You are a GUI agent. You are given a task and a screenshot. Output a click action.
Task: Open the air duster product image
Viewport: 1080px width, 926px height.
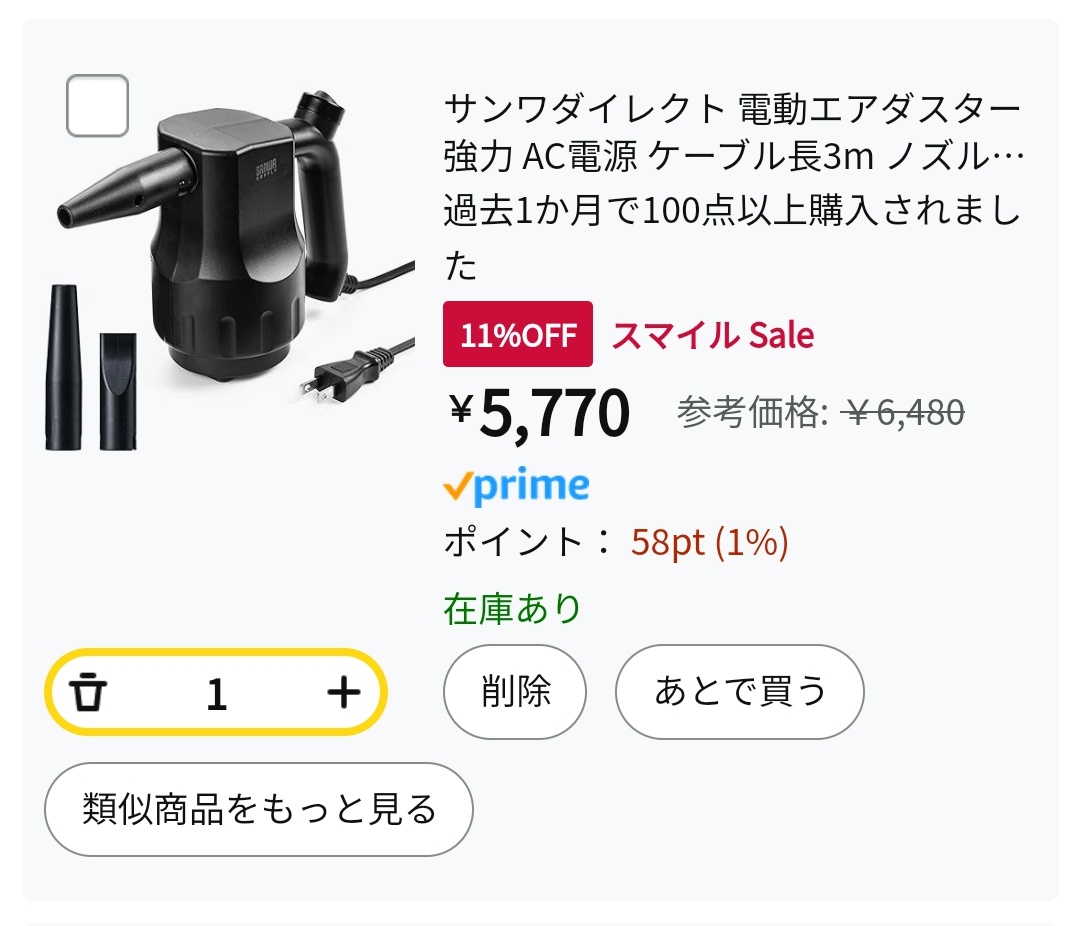[231, 269]
